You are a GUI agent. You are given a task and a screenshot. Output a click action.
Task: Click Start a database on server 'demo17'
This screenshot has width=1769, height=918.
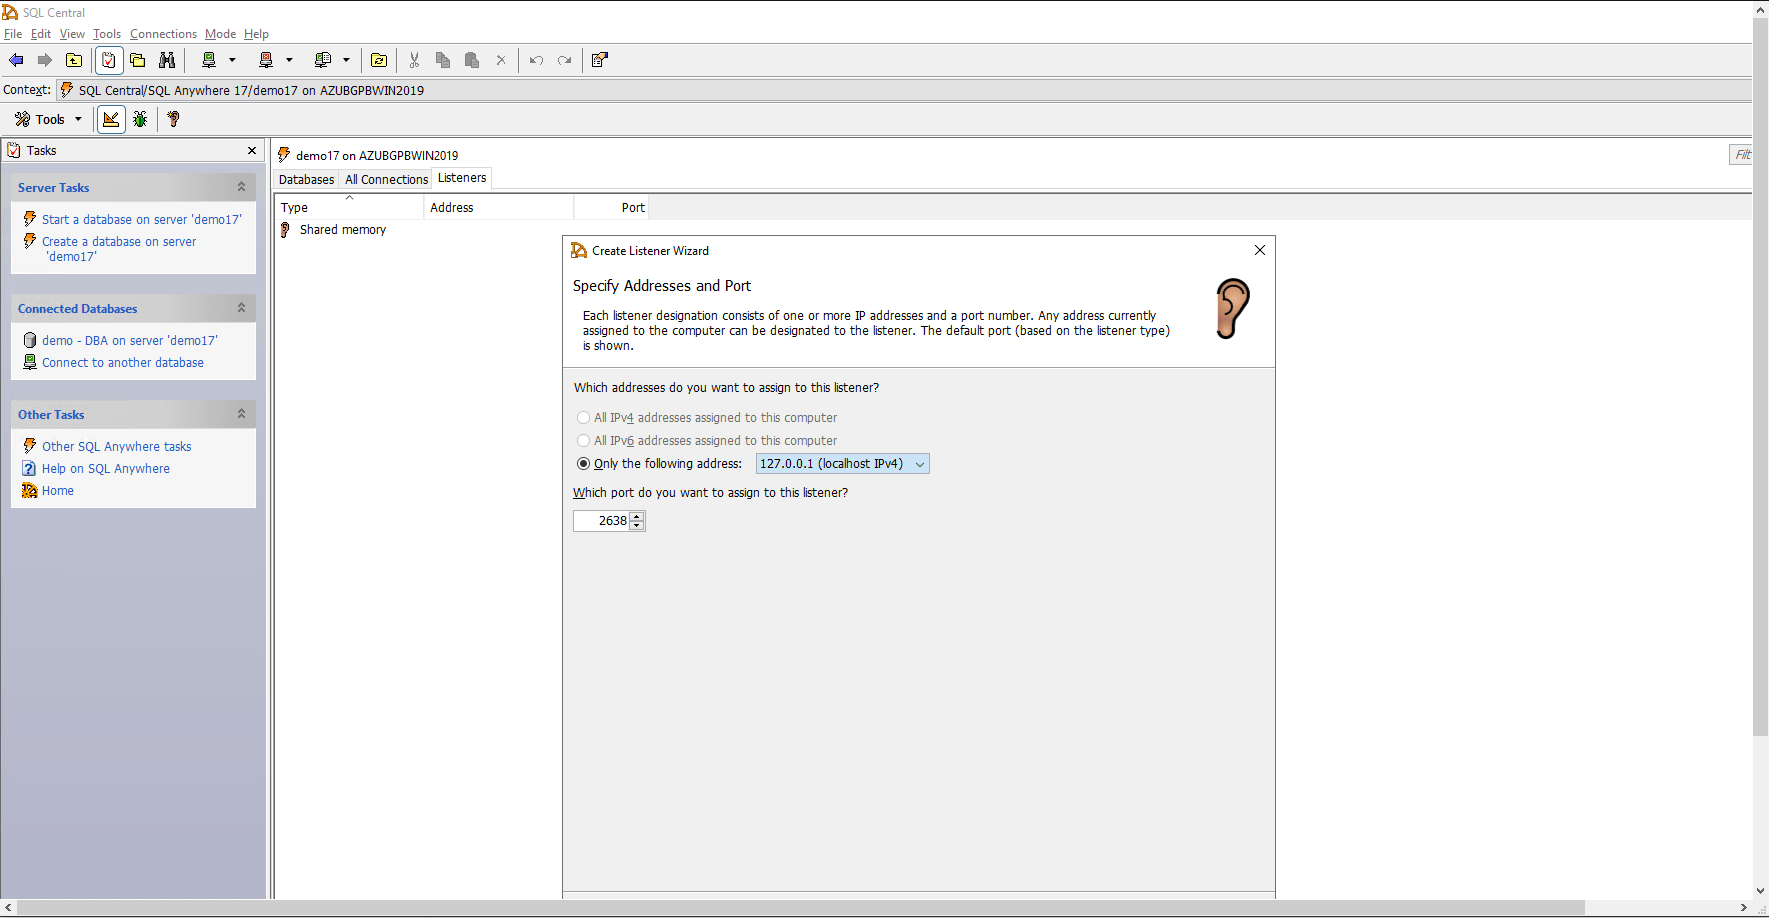click(142, 219)
